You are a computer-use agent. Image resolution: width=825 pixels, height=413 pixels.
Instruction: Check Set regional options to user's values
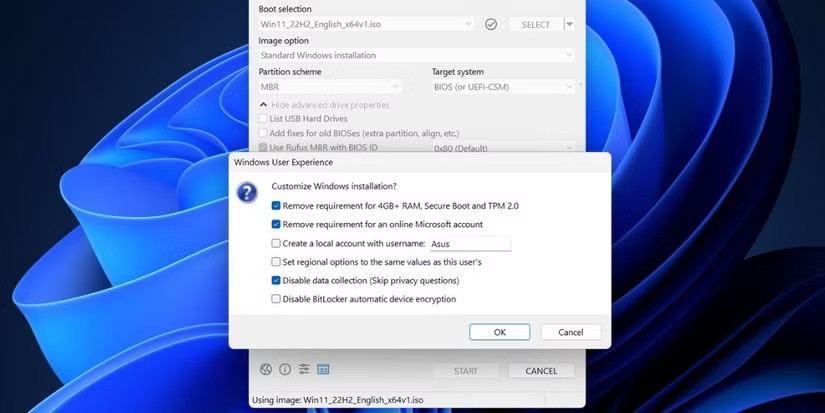point(276,262)
